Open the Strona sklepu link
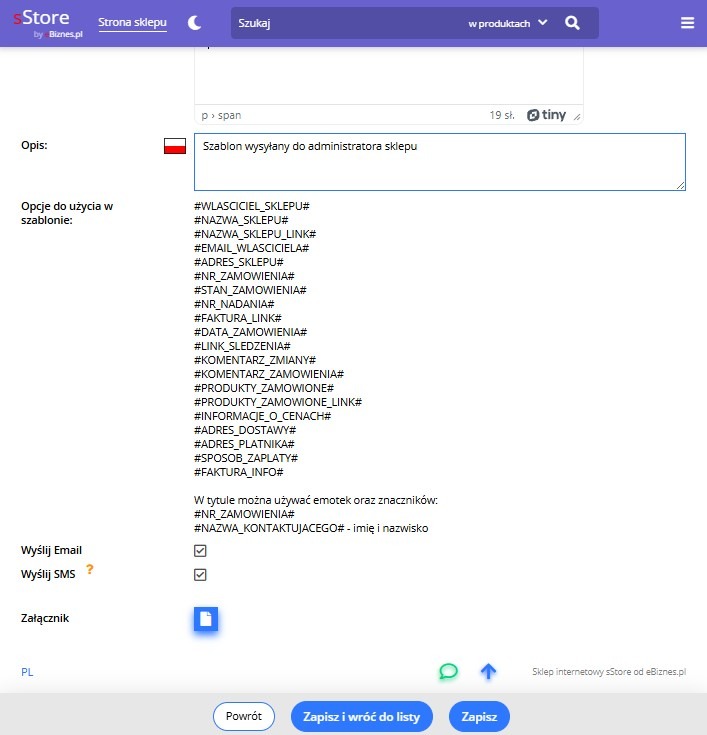The height and width of the screenshot is (735, 707). (133, 23)
